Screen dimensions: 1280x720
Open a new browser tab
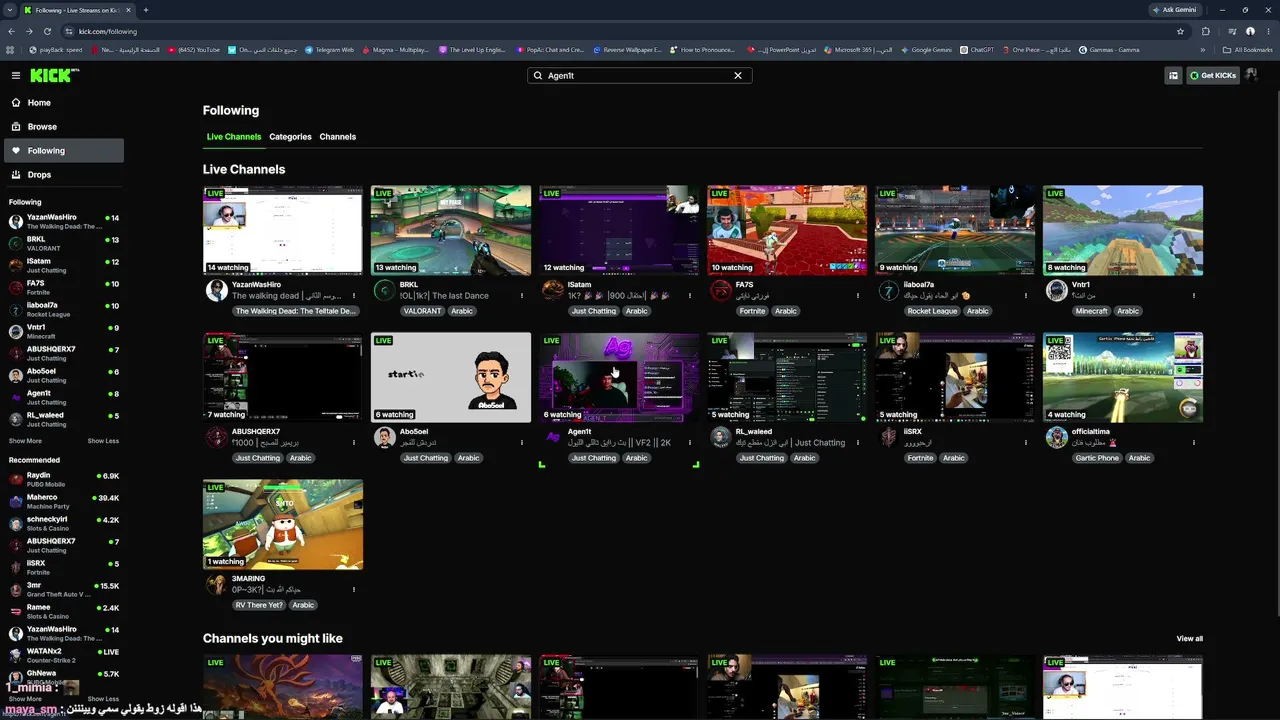(146, 10)
